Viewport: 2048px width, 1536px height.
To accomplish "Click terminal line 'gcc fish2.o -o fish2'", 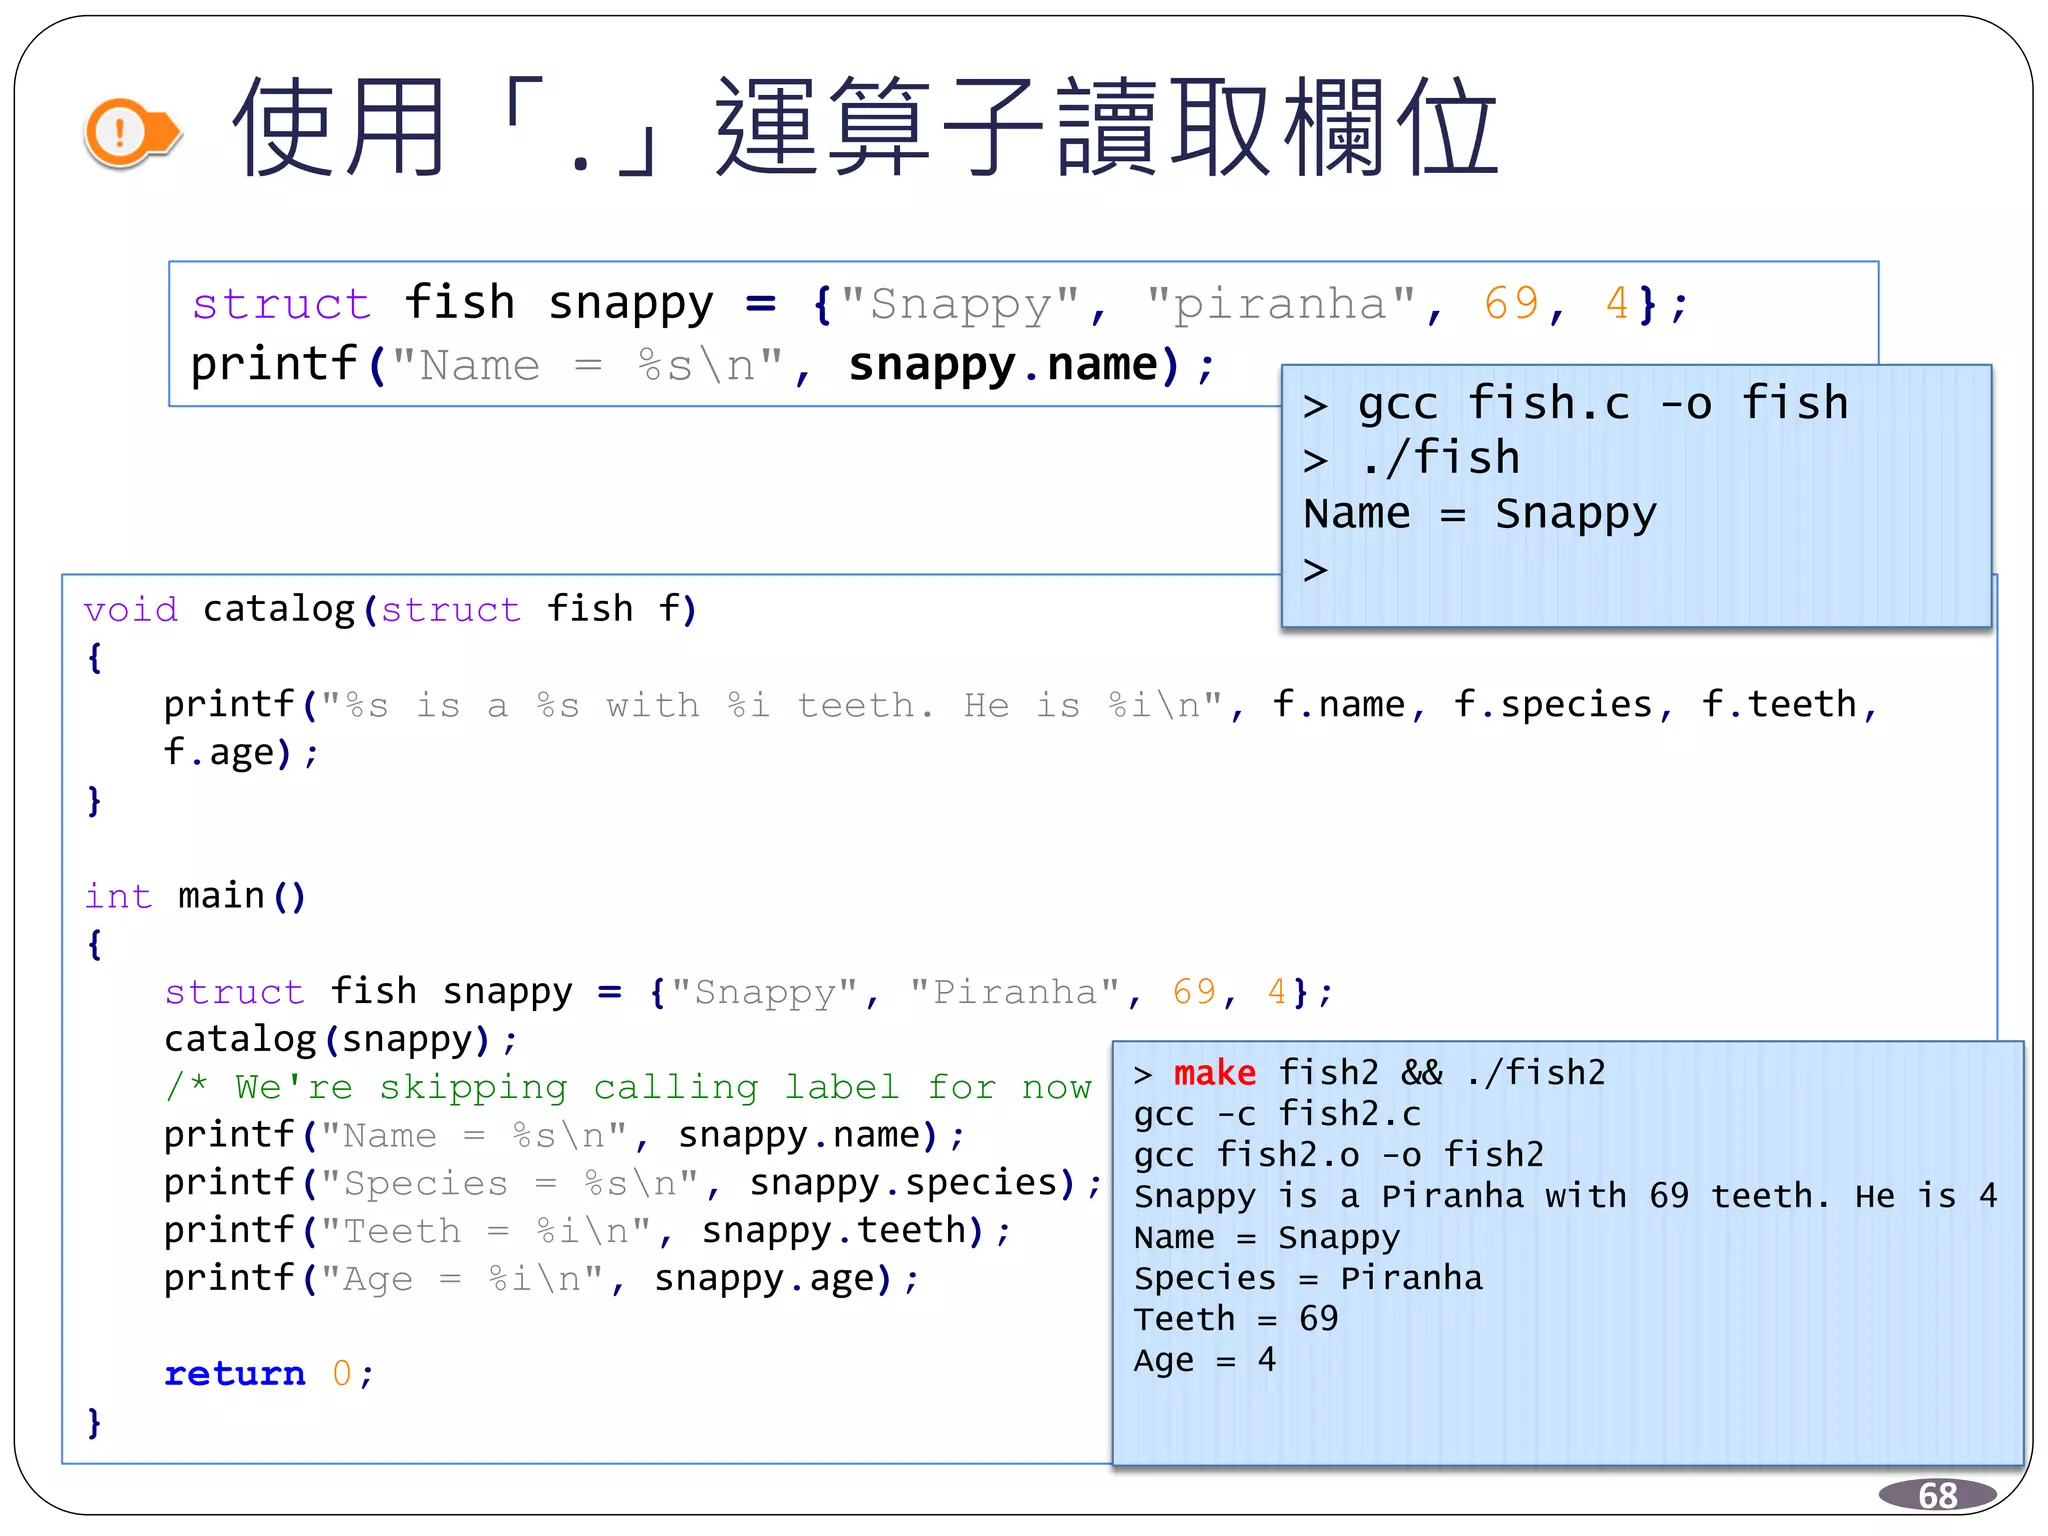I will pyautogui.click(x=1339, y=1155).
